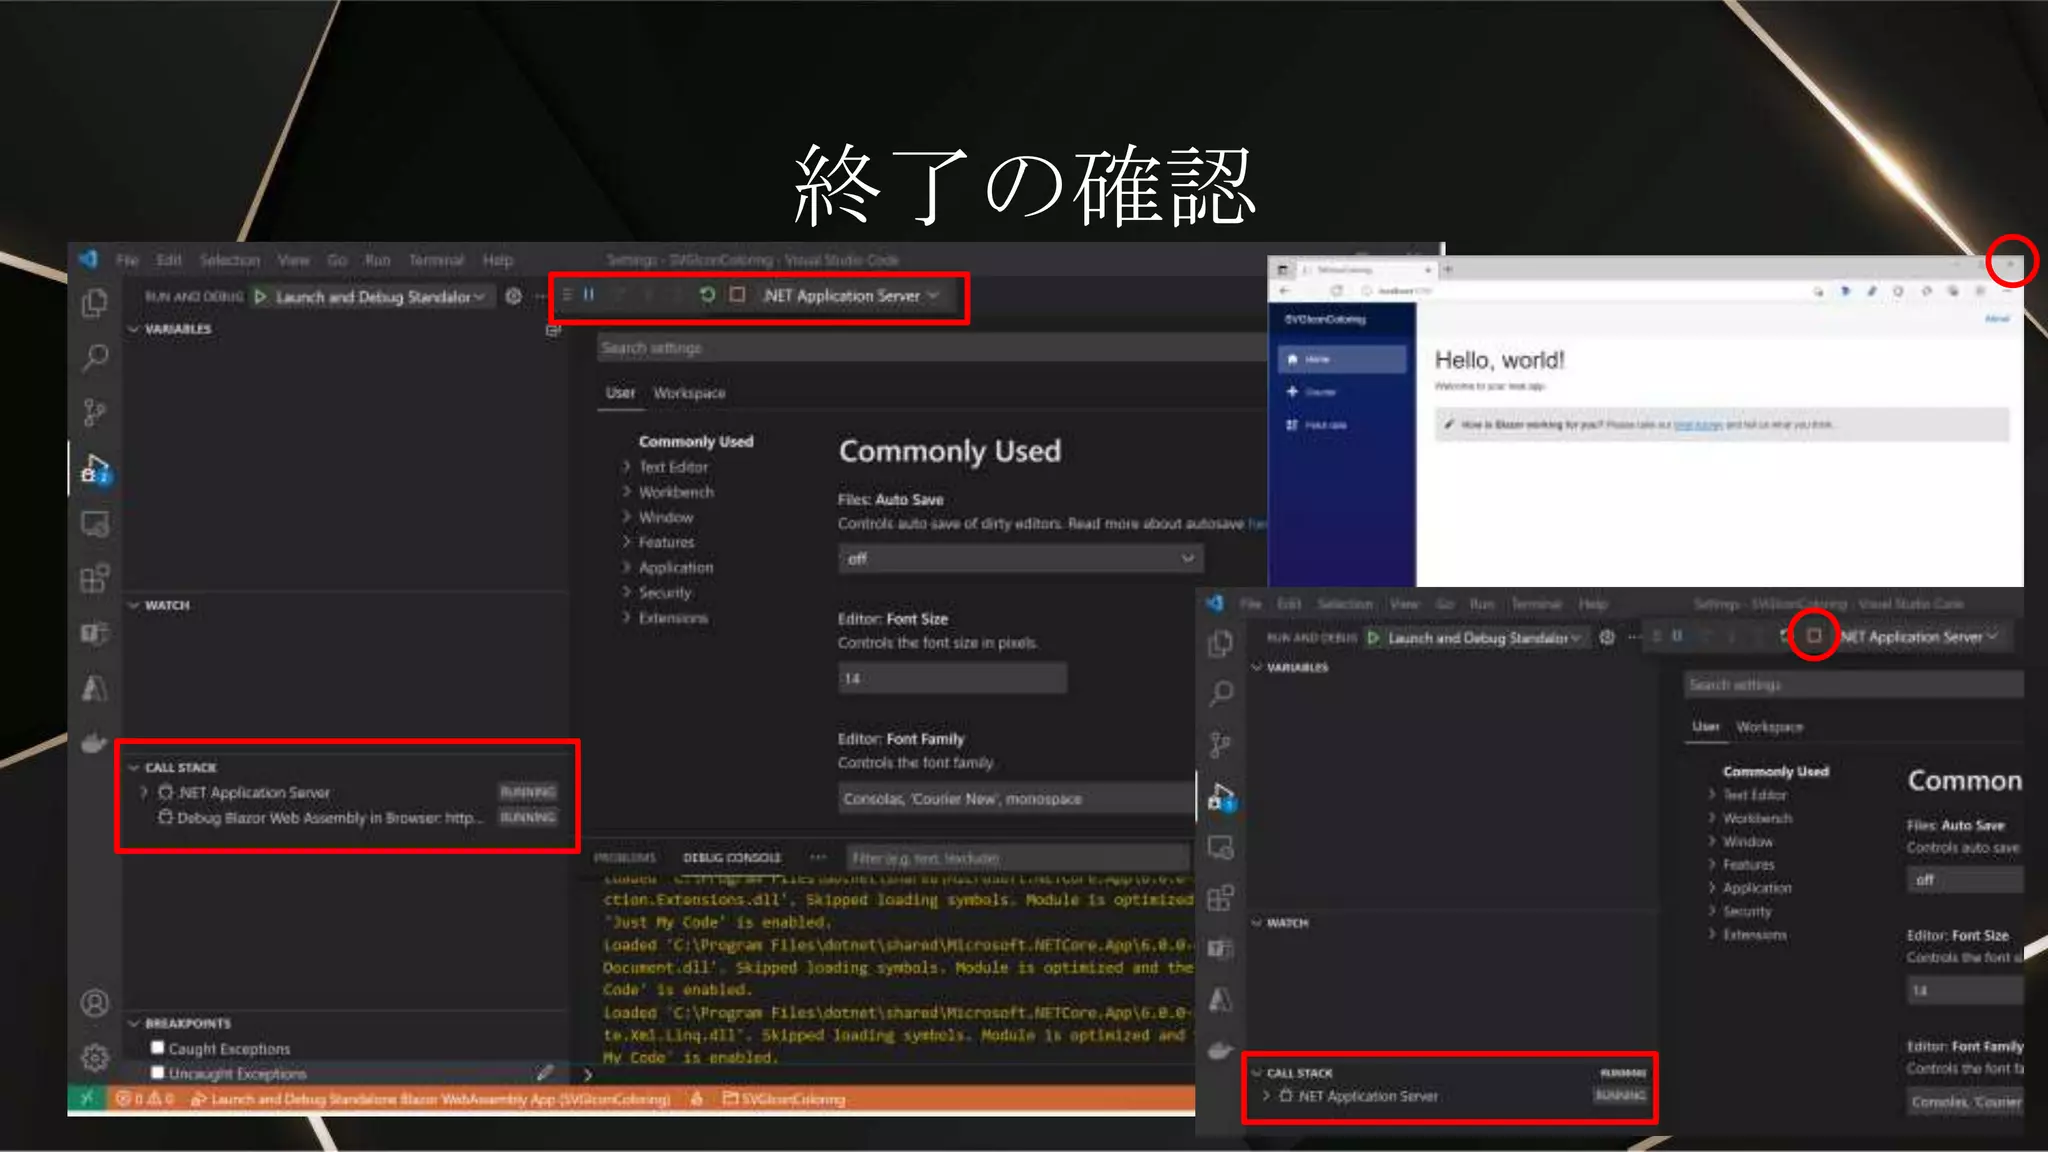Pause the debug session from debug toolbar

point(589,295)
